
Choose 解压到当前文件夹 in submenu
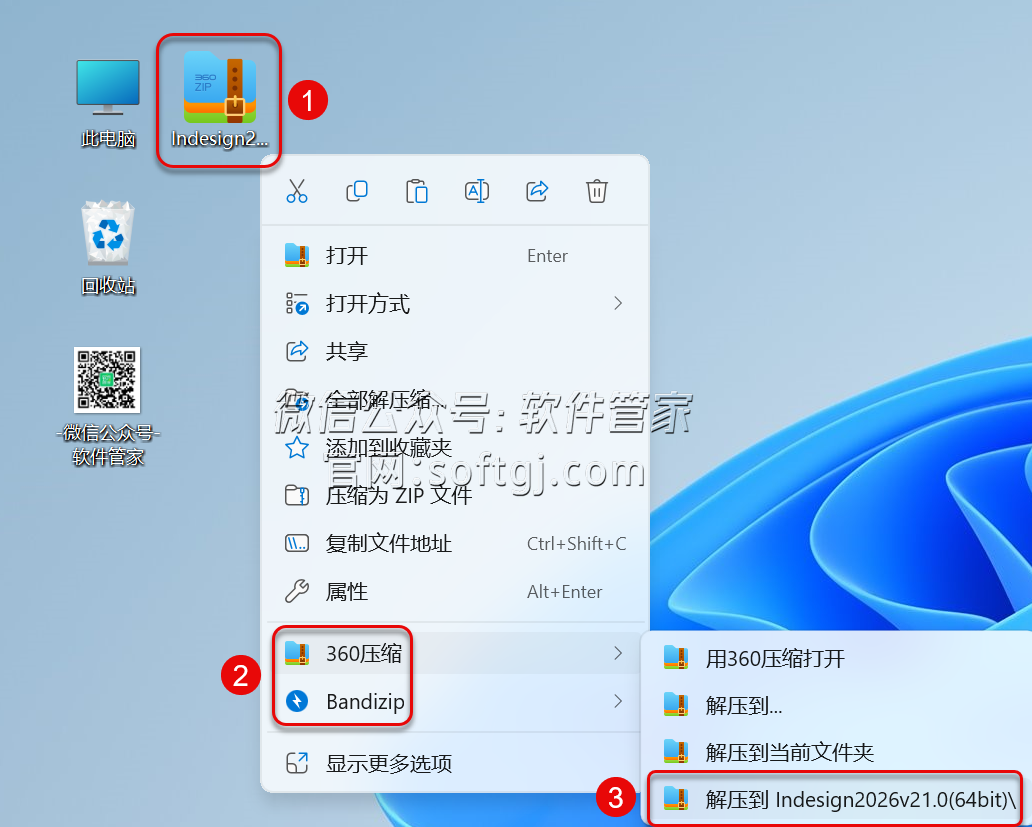(836, 751)
